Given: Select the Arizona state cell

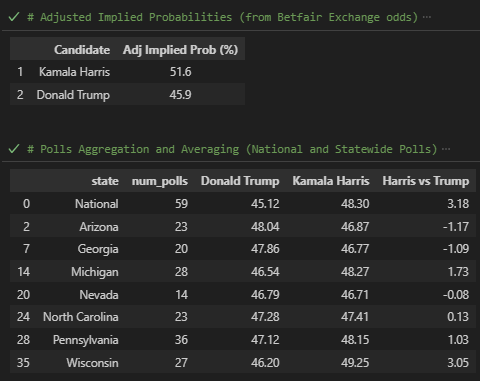Looking at the screenshot, I should point(99,227).
